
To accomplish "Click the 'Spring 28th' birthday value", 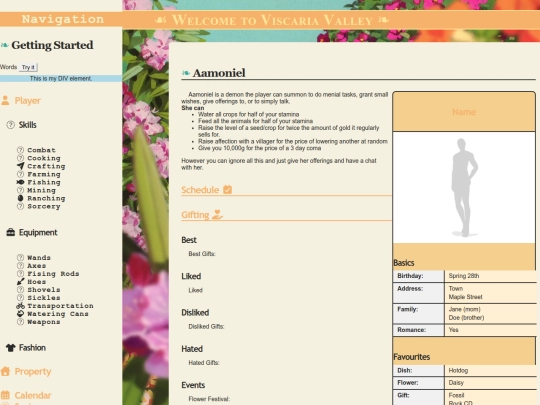I will (464, 276).
